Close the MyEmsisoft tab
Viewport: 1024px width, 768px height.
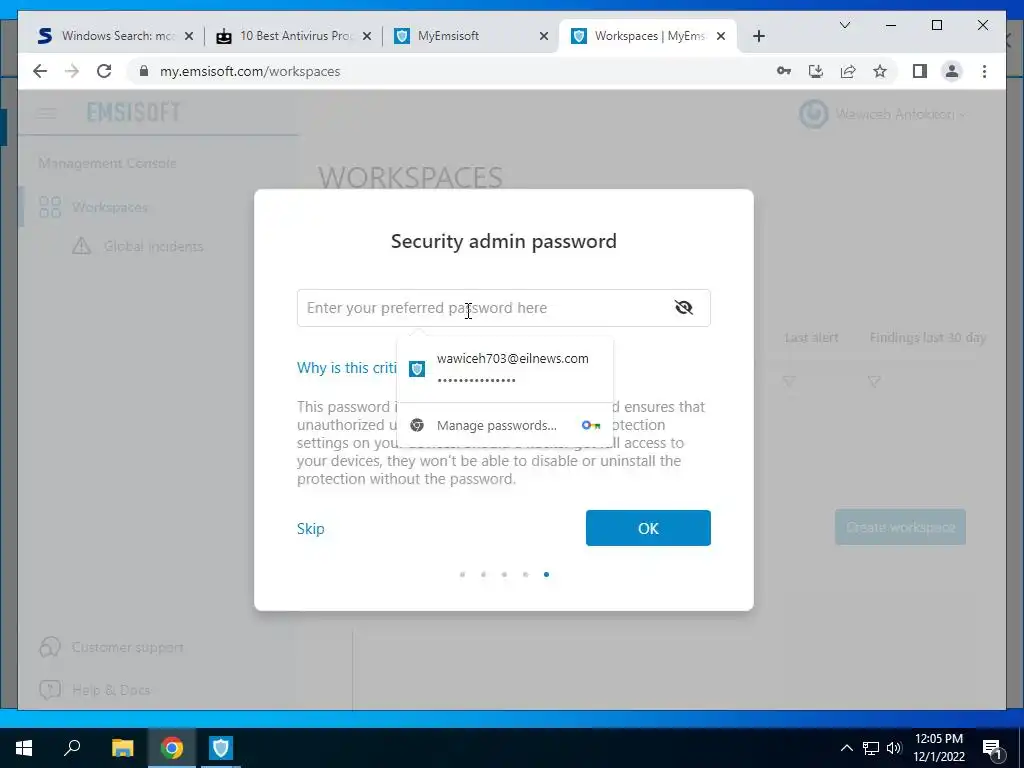click(543, 36)
